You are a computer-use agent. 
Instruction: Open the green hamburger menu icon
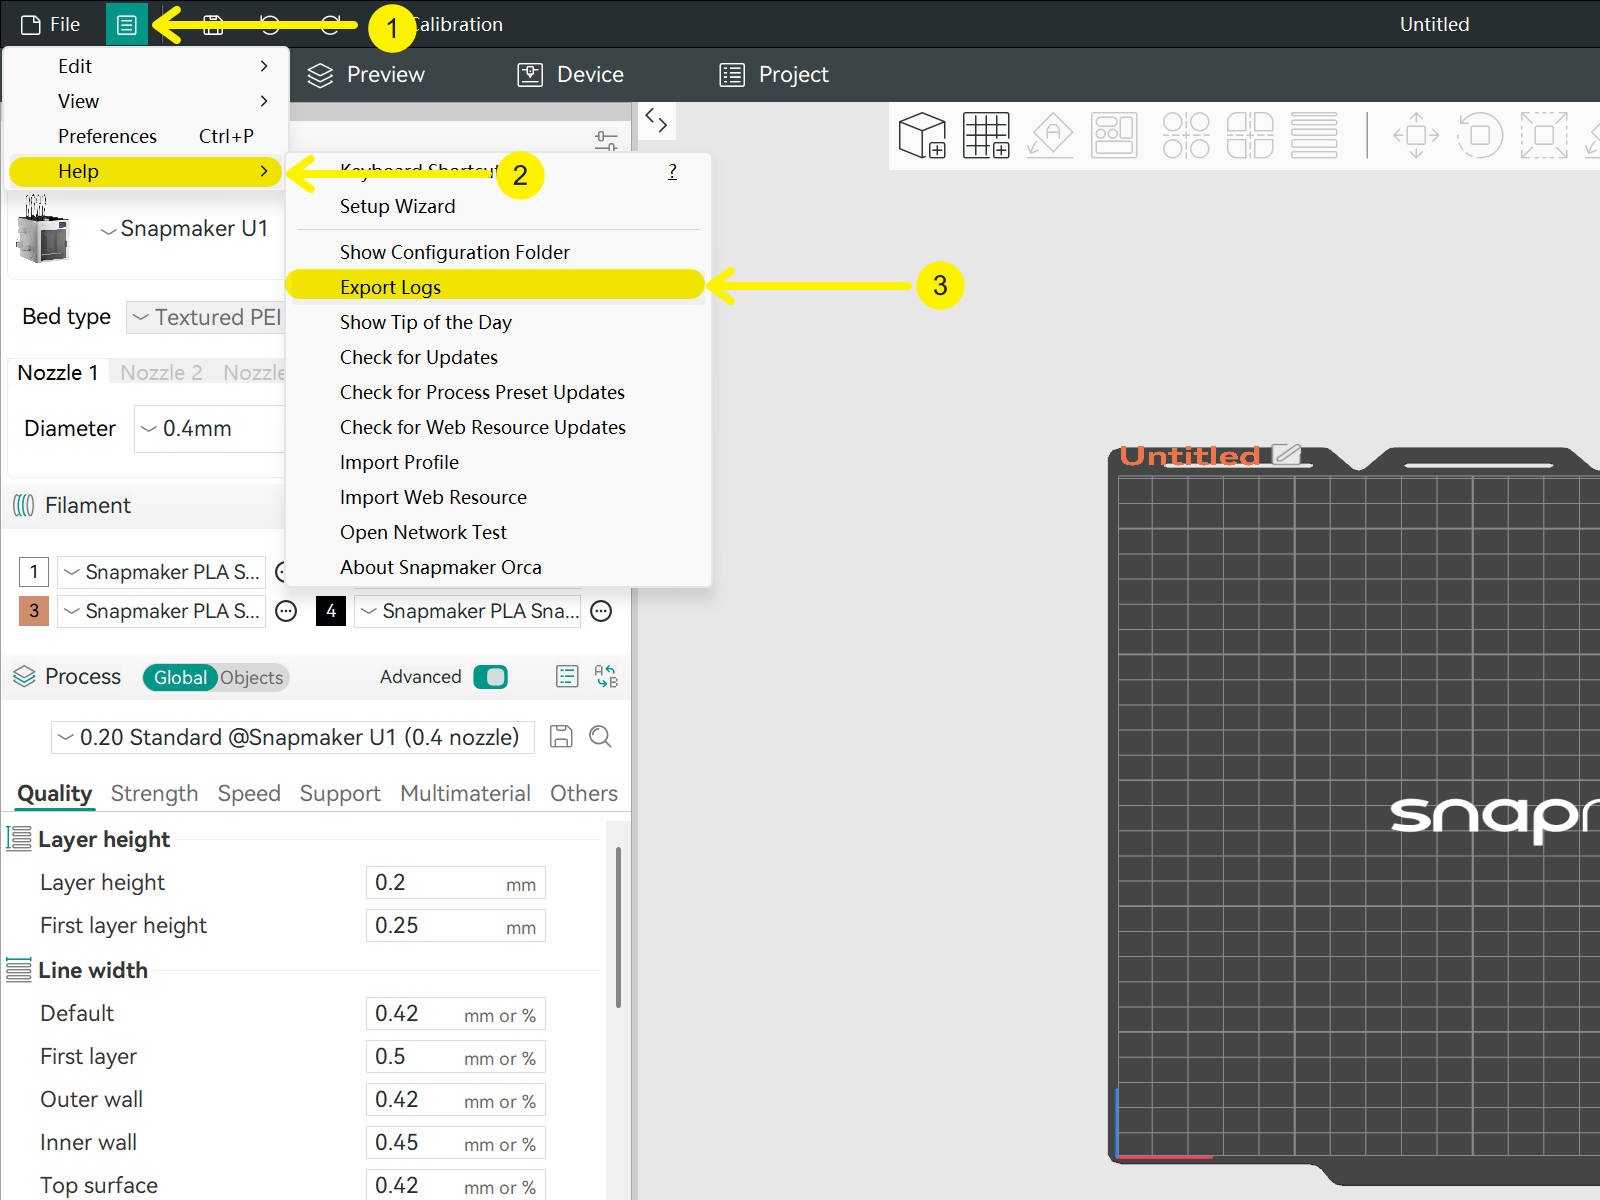pyautogui.click(x=127, y=24)
